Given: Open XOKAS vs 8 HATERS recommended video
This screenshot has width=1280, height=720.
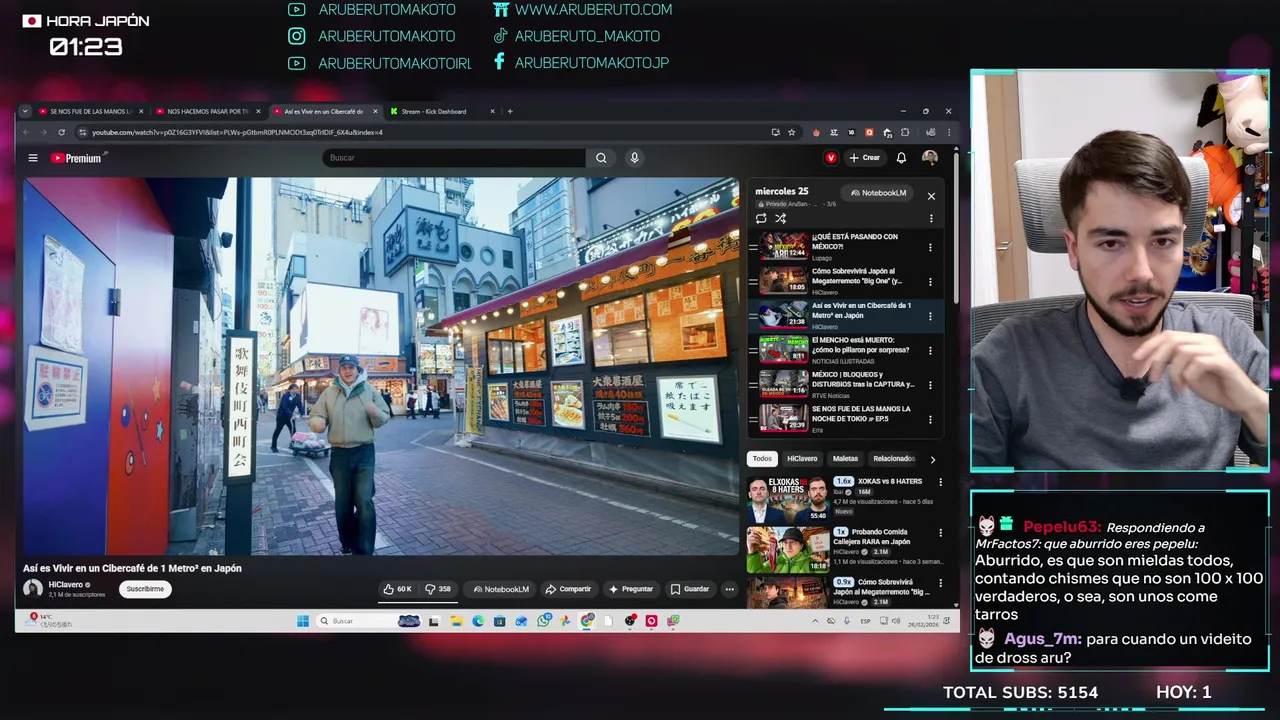Looking at the screenshot, I should tap(788, 498).
